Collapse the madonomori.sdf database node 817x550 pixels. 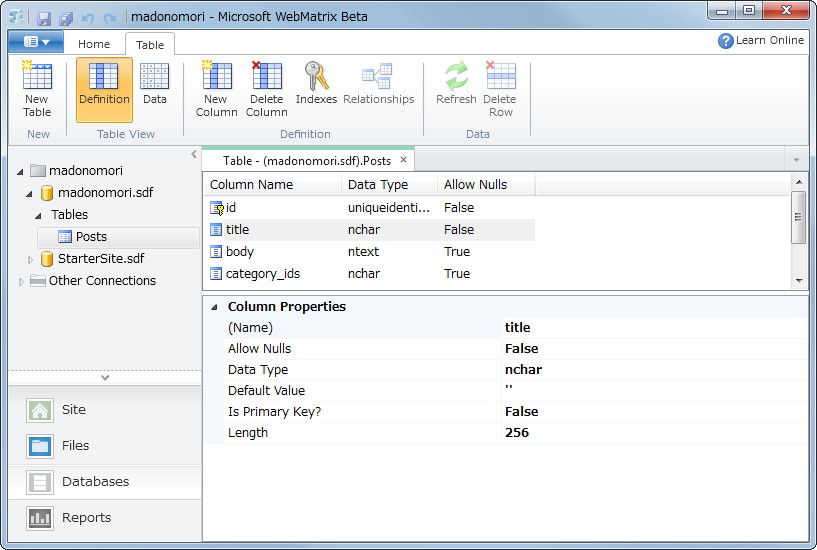(x=30, y=194)
